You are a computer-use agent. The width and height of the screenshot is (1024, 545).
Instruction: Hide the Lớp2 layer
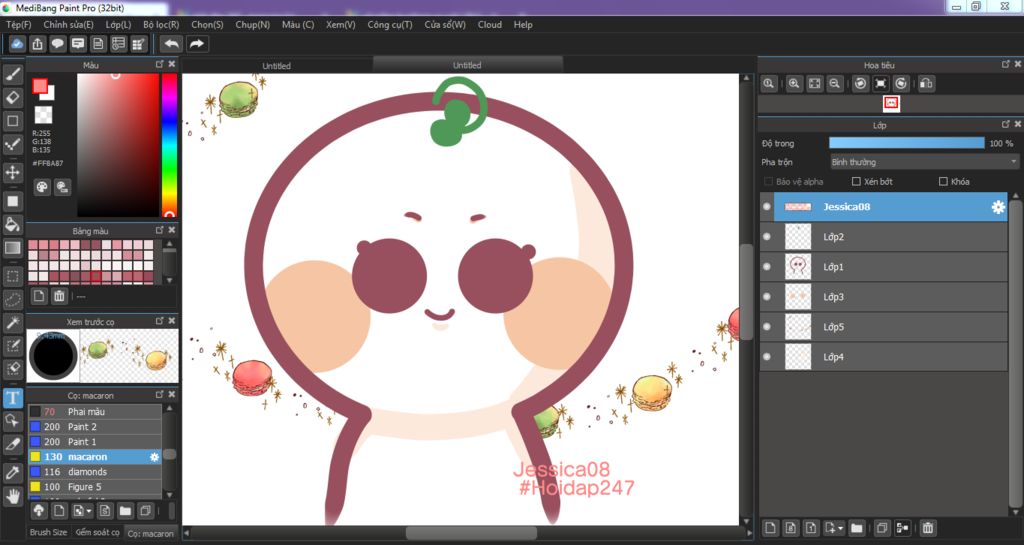click(767, 237)
